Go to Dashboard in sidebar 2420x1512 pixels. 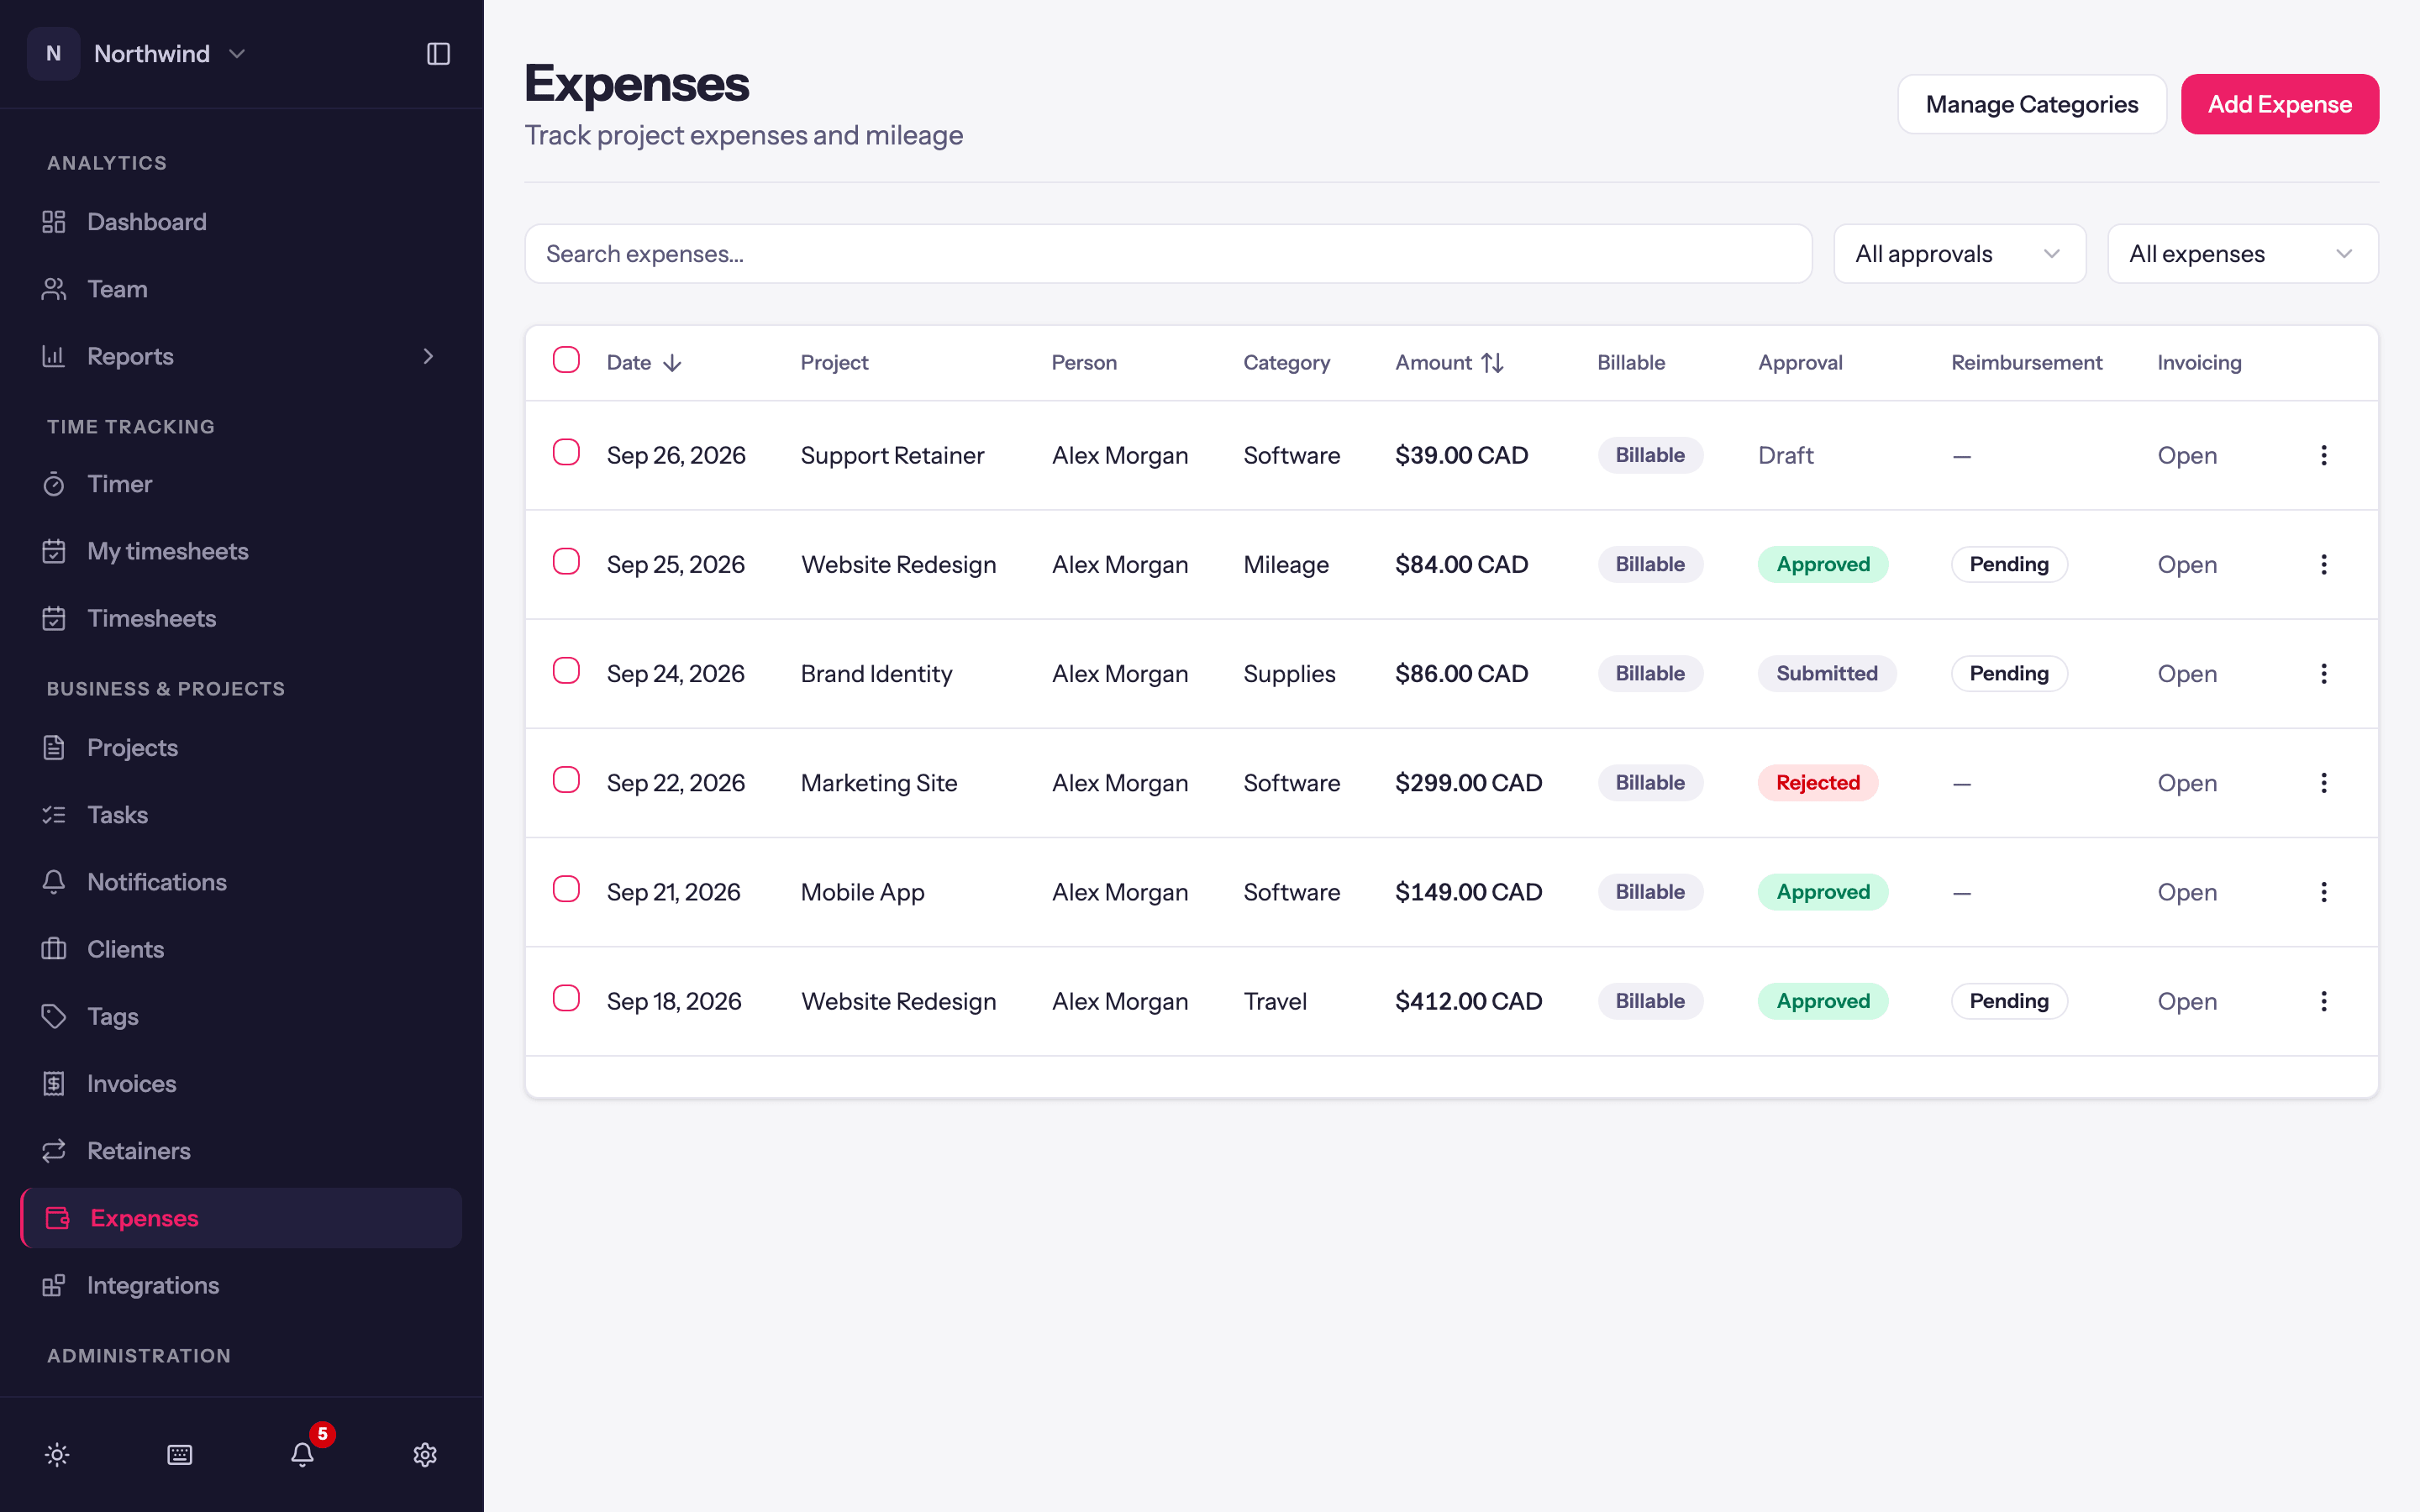point(241,222)
